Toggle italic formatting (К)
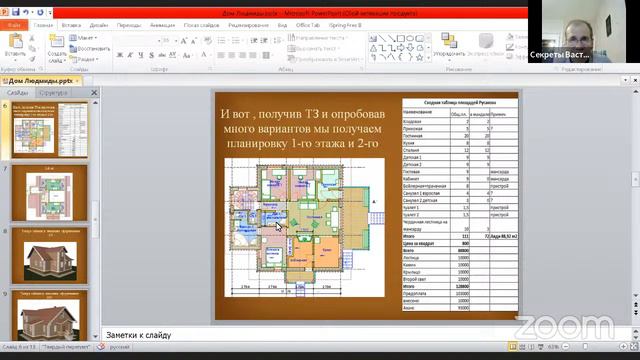Screen dimensions: 640x360 tap(130, 55)
